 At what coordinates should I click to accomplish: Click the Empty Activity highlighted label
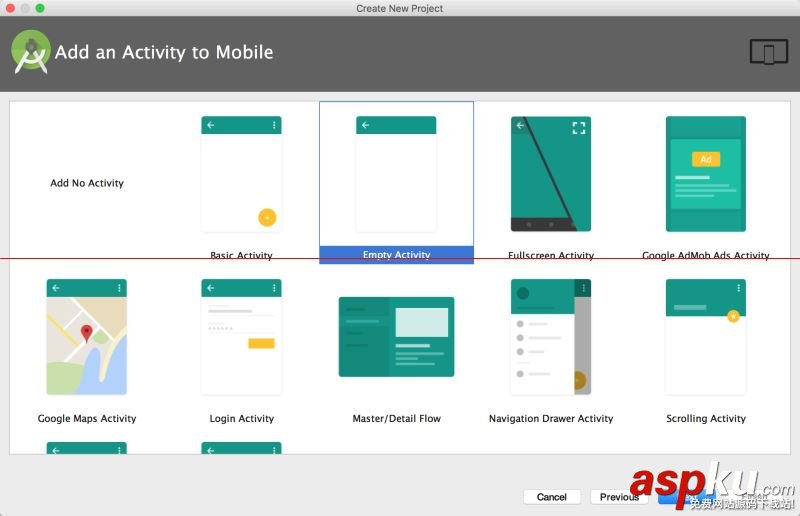click(396, 255)
